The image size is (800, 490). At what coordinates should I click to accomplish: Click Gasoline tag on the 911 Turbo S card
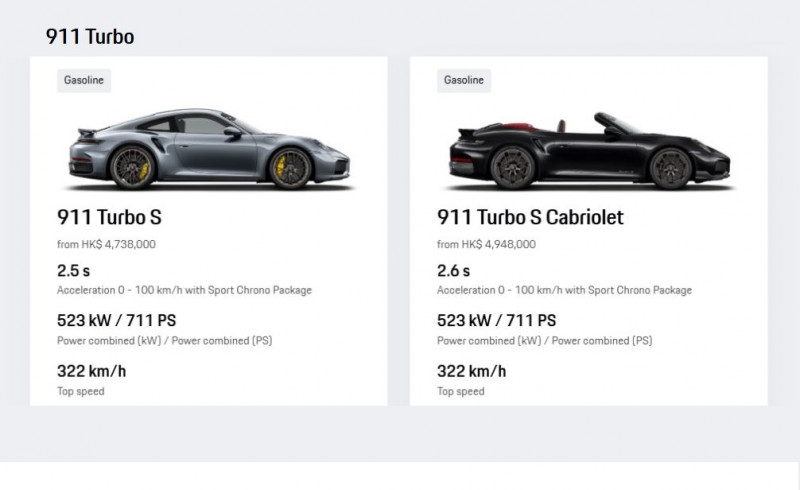[83, 80]
